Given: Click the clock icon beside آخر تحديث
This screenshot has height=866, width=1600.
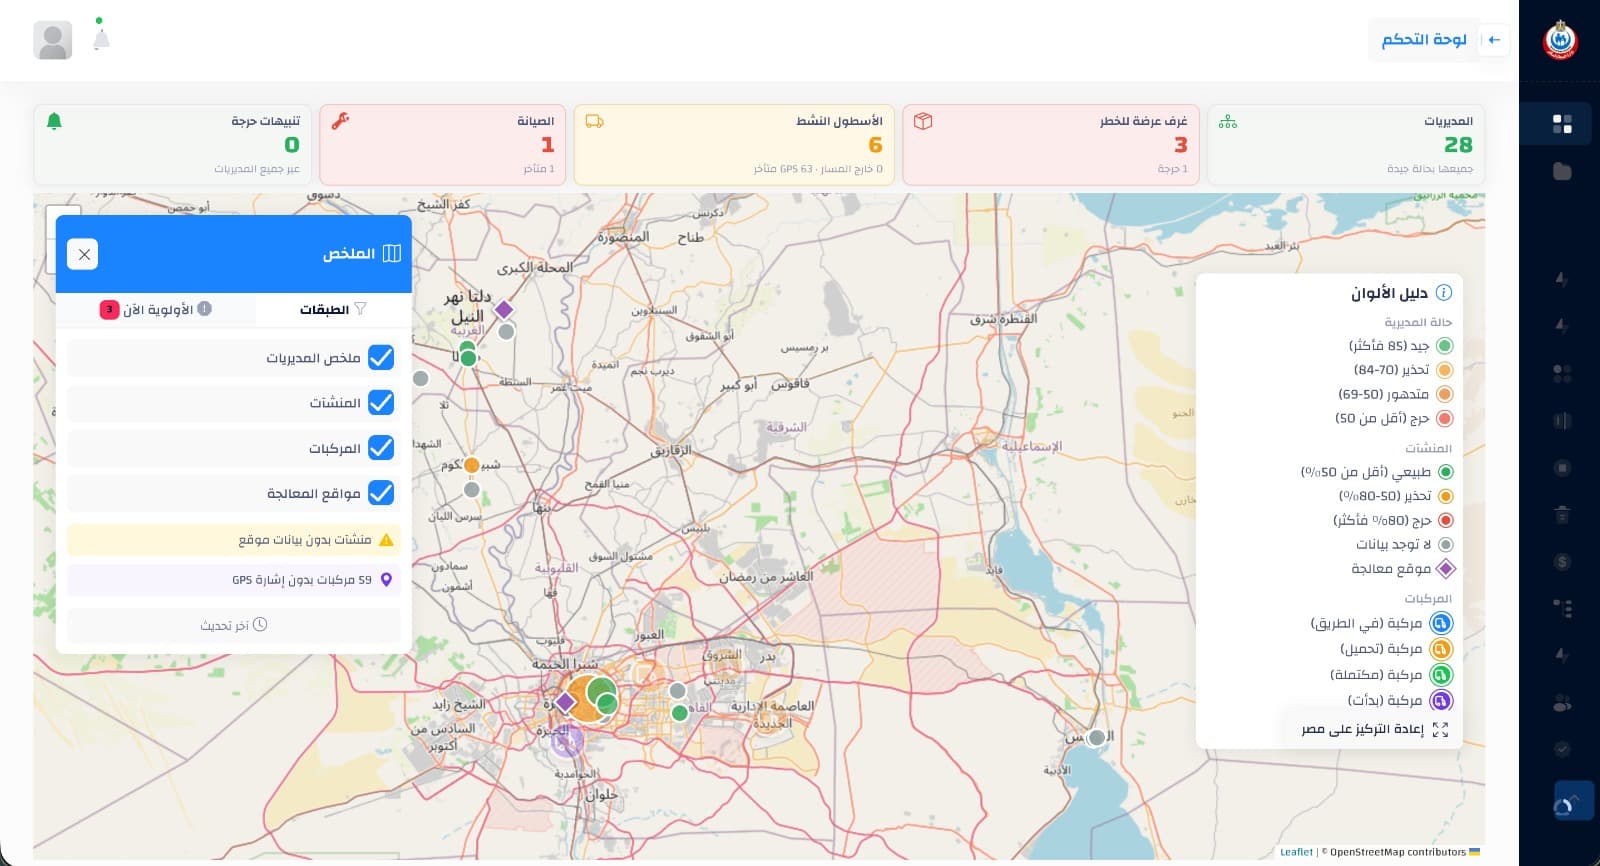Looking at the screenshot, I should point(260,625).
